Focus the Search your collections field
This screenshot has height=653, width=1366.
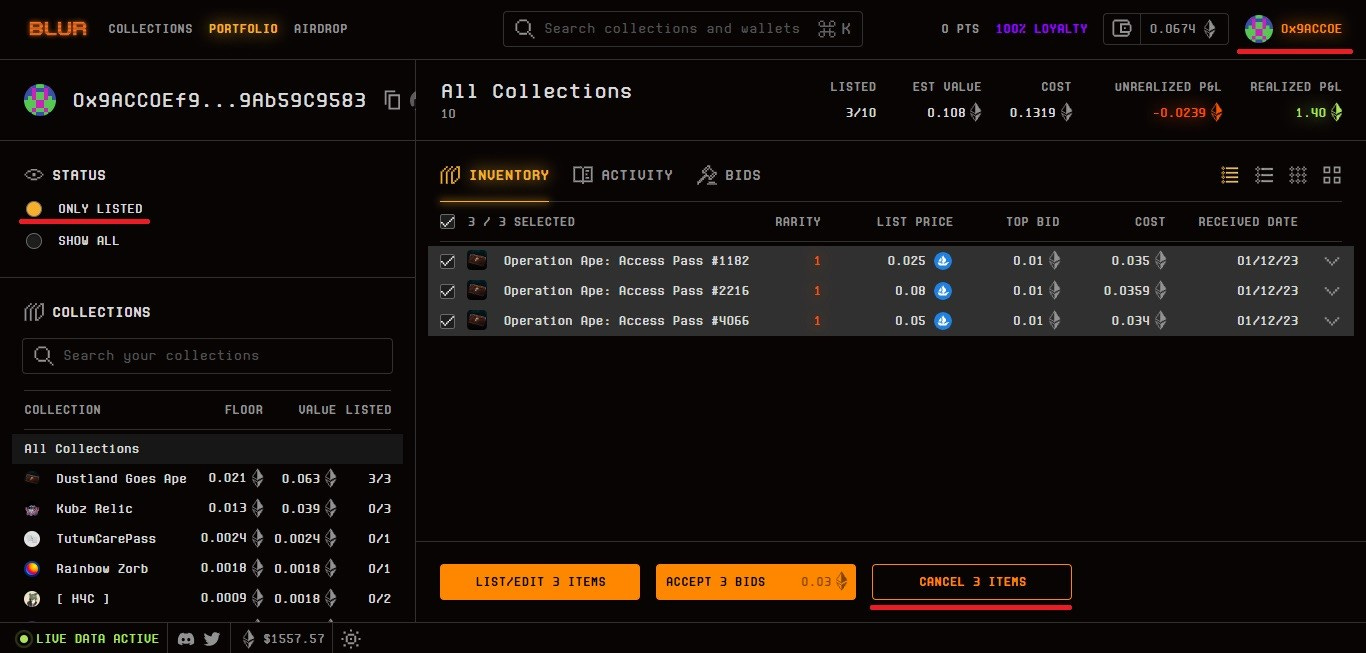[208, 356]
